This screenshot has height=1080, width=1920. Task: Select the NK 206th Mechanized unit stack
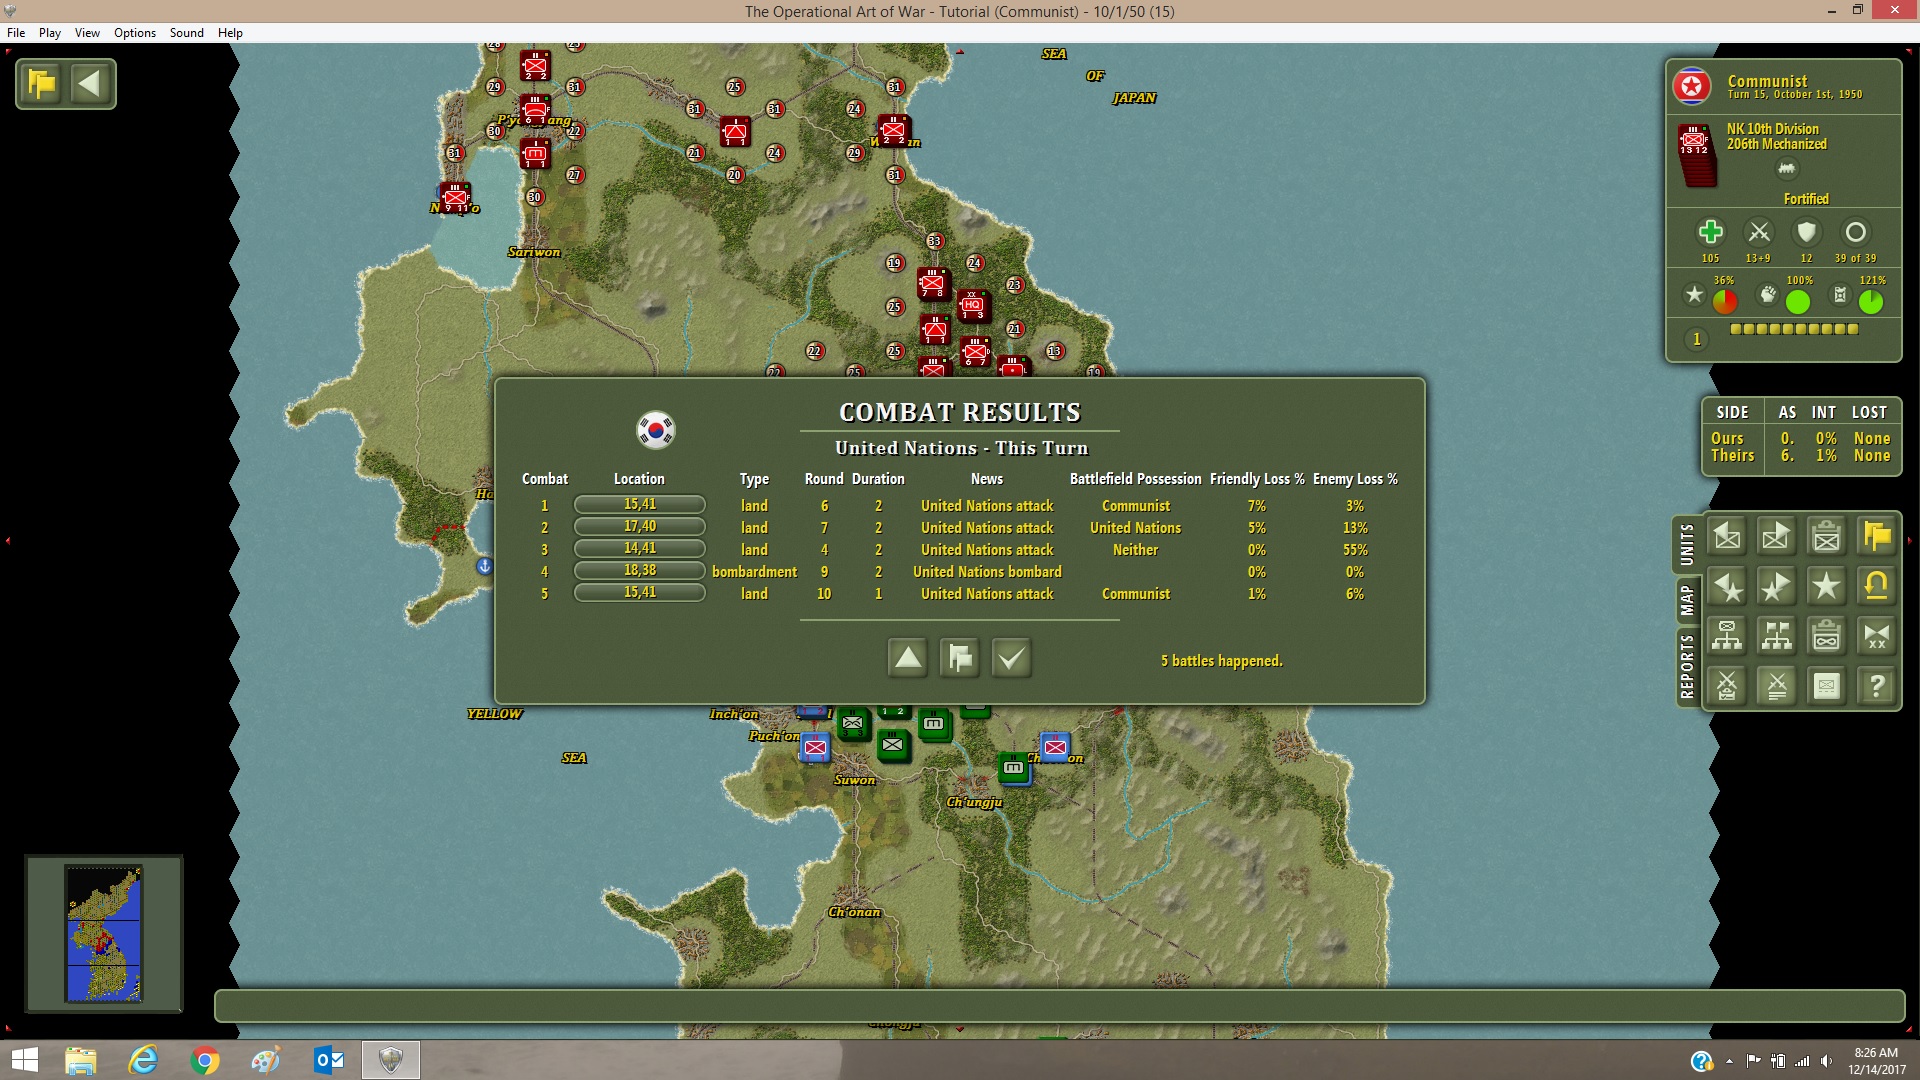(1696, 156)
